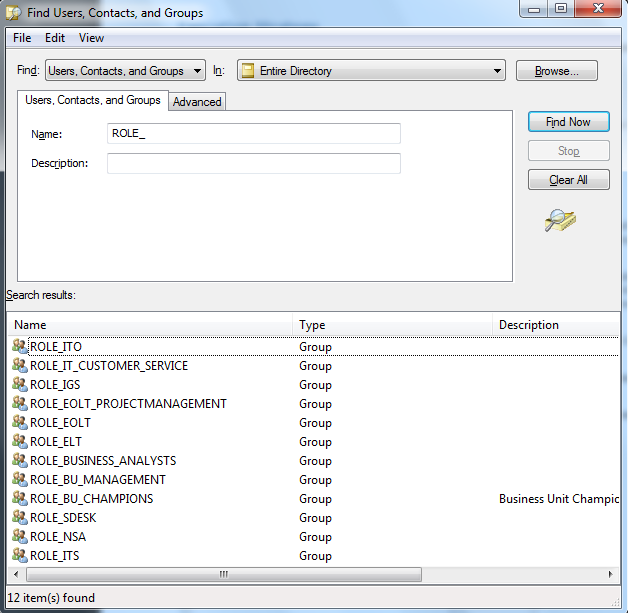Click the ROLE_ITO group icon
628x613 pixels.
[x=19, y=346]
